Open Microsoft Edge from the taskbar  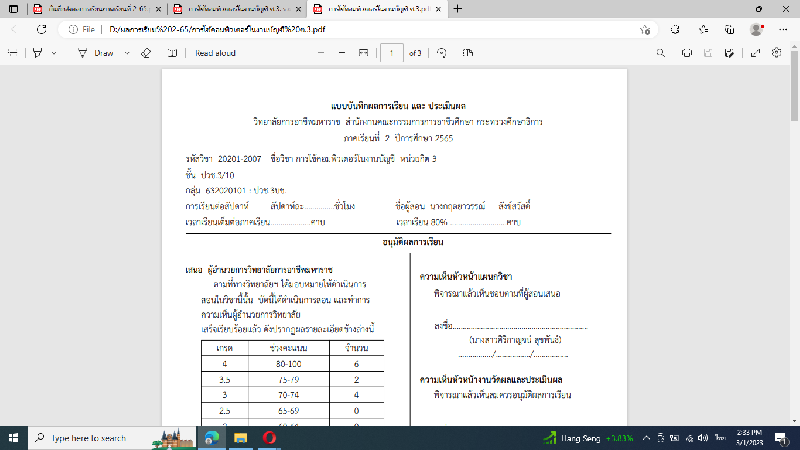coord(212,438)
